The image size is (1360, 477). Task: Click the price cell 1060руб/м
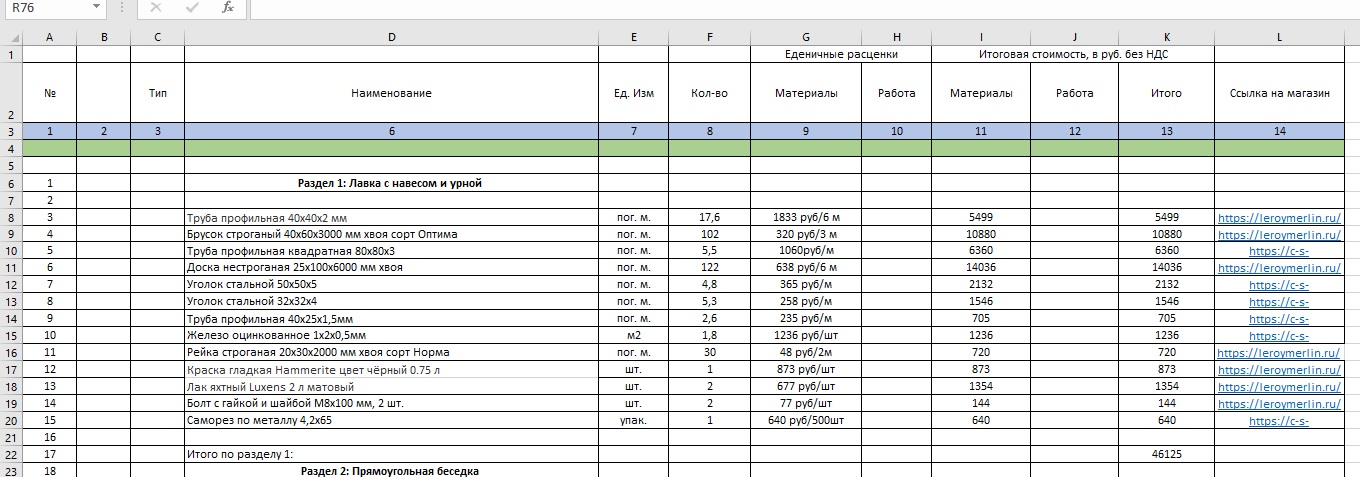tap(806, 251)
